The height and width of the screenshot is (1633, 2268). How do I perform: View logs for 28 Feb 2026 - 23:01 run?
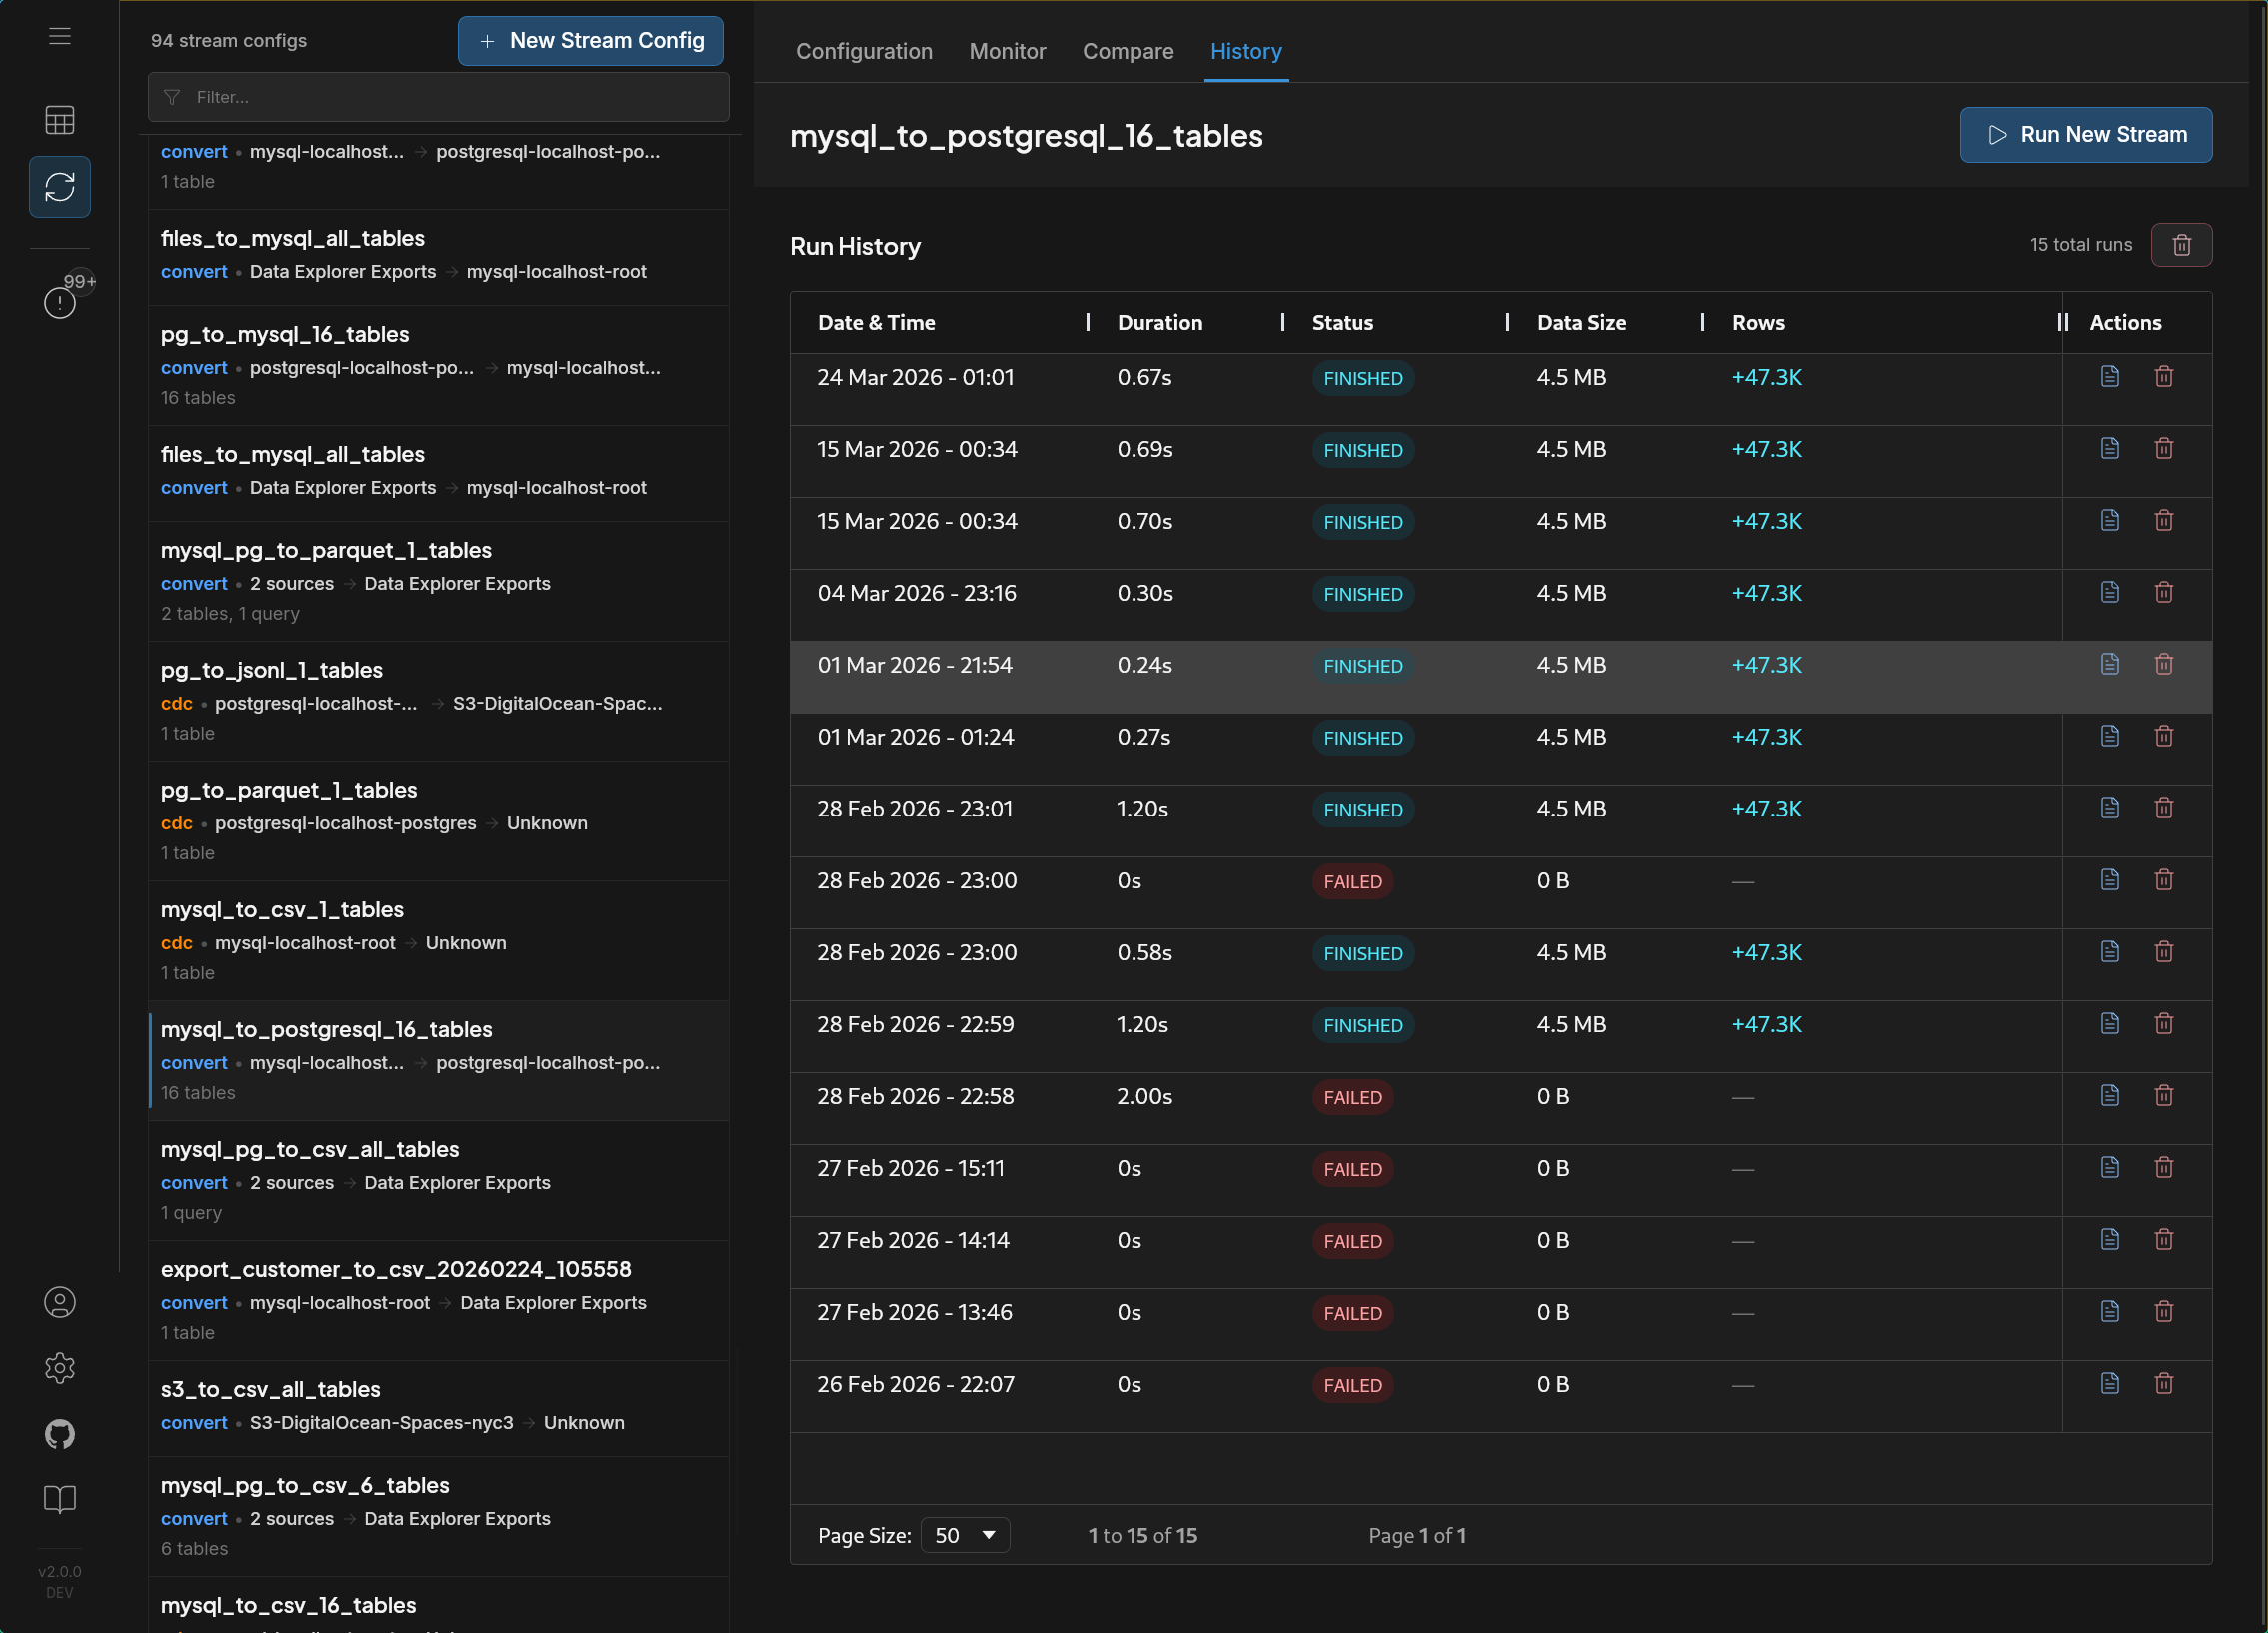tap(2109, 808)
